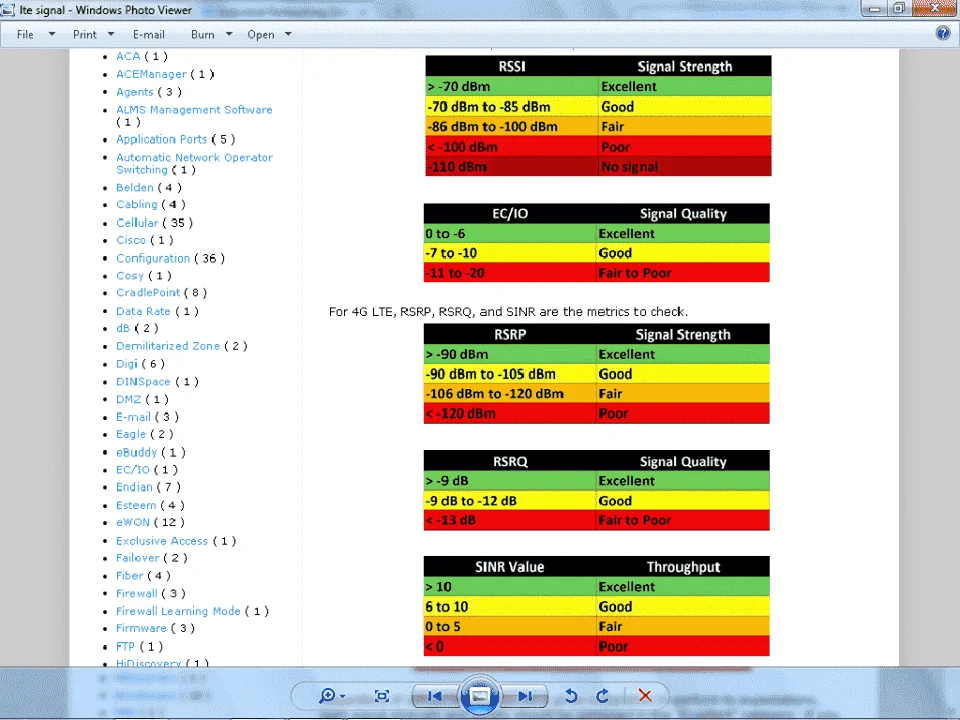Click the DINSpace link
960x720 pixels.
point(143,381)
